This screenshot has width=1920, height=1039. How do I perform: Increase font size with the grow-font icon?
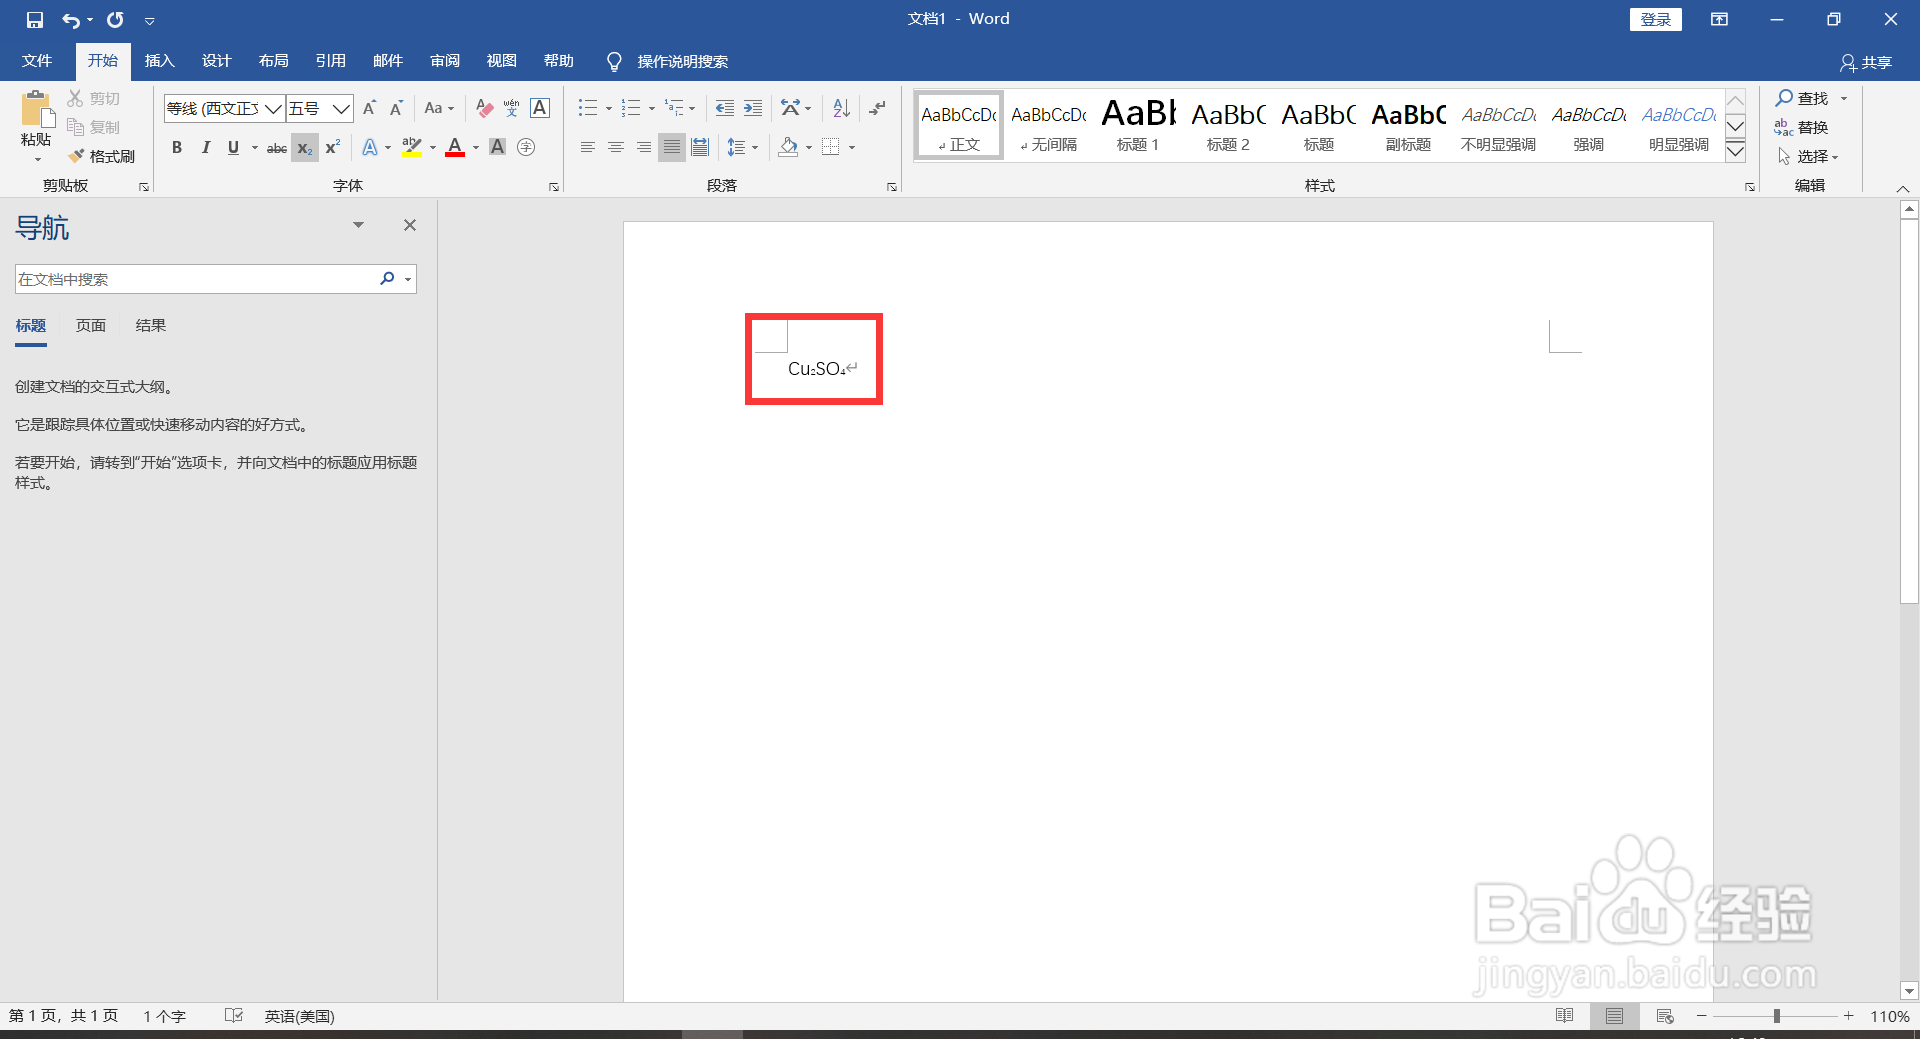[369, 108]
